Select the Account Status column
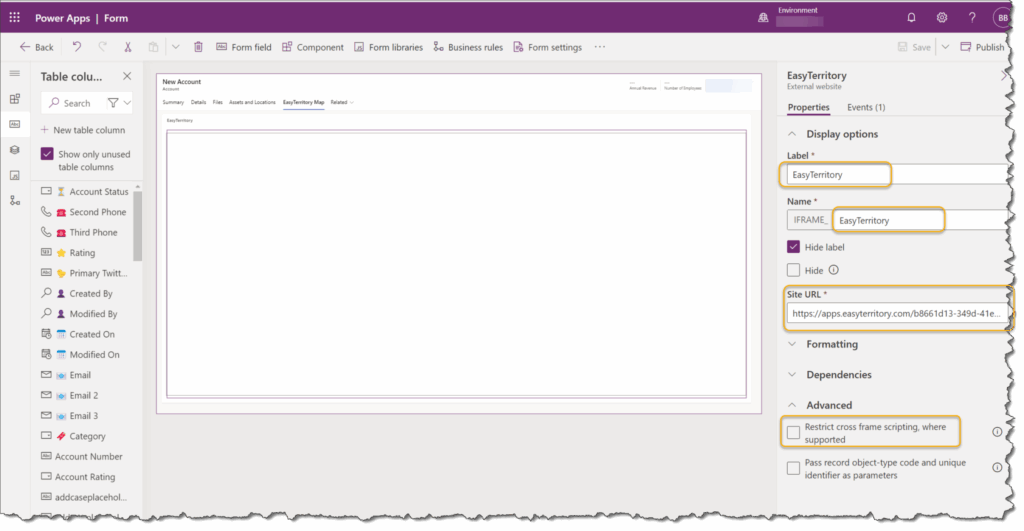The width and height of the screenshot is (1024, 531). [x=87, y=191]
